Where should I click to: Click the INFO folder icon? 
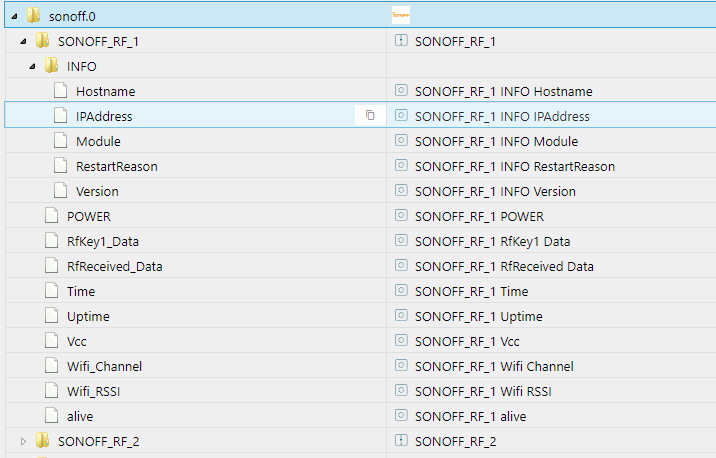51,66
